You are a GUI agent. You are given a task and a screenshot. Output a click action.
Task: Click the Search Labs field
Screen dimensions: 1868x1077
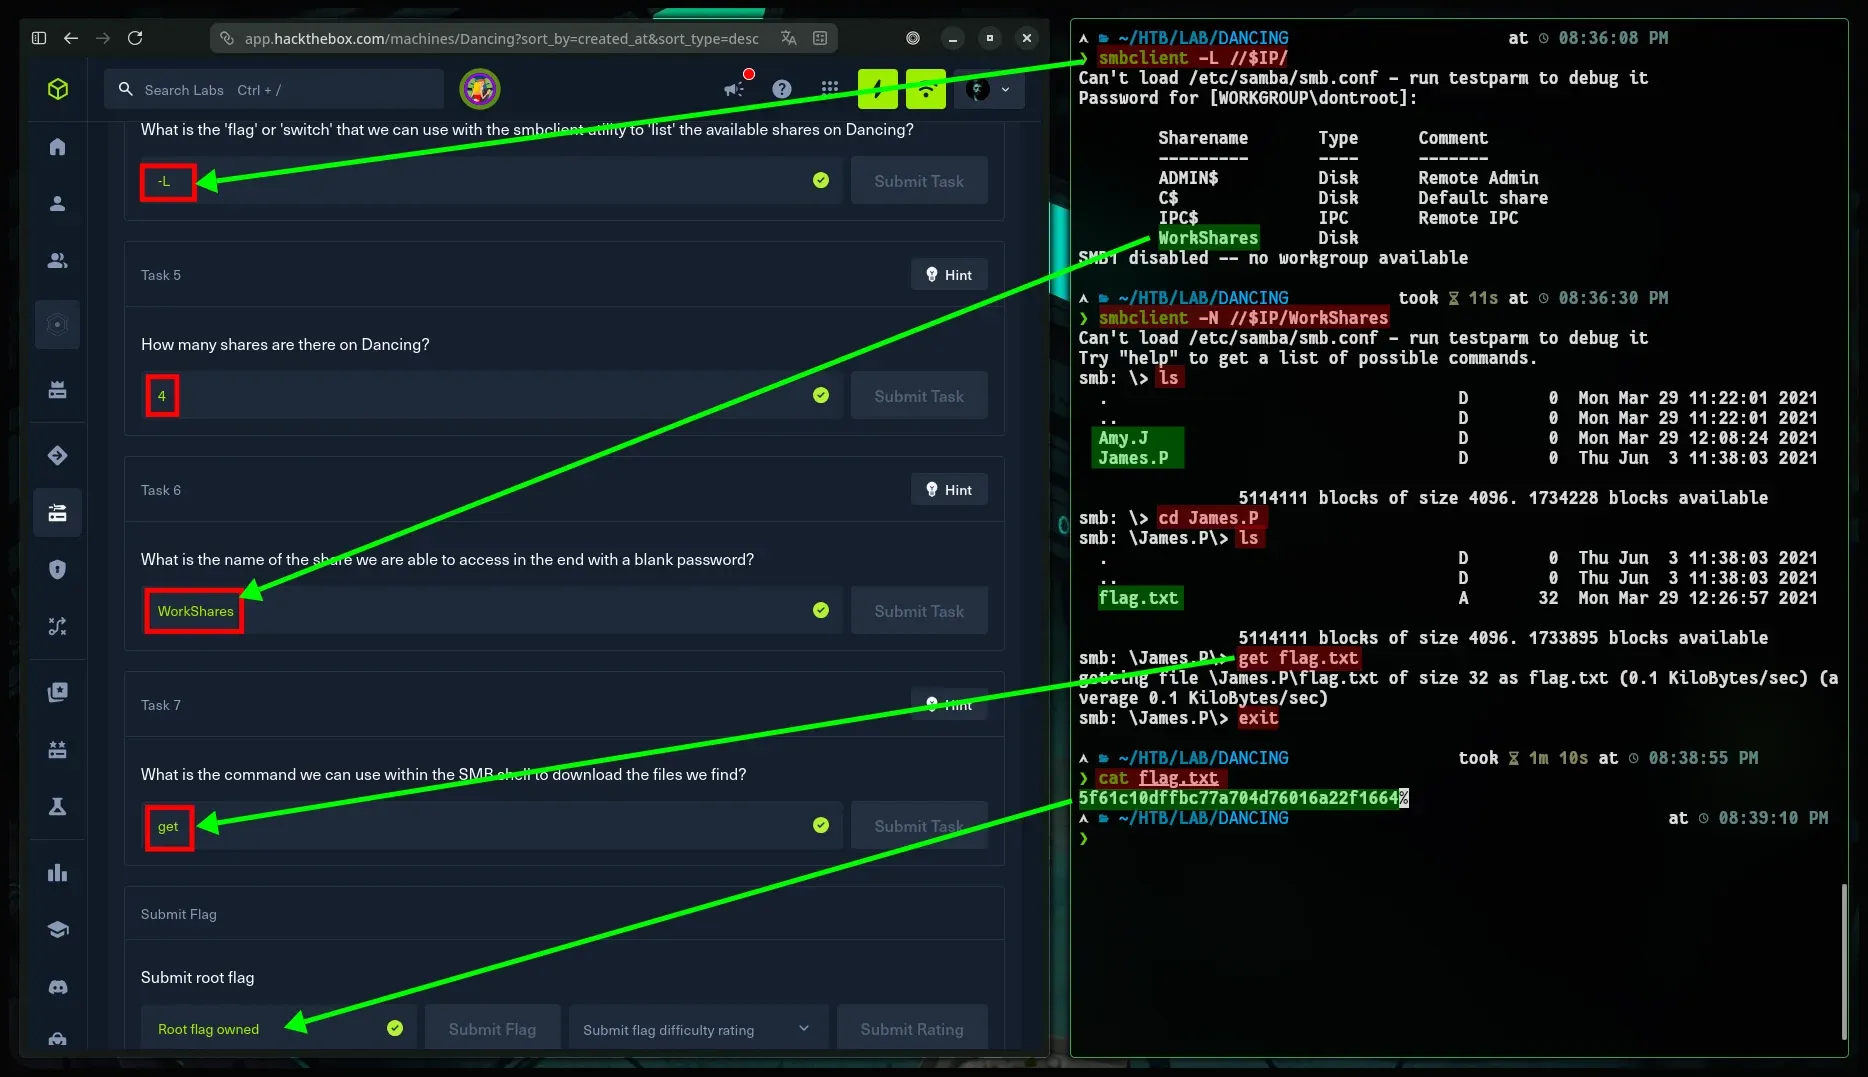(274, 89)
